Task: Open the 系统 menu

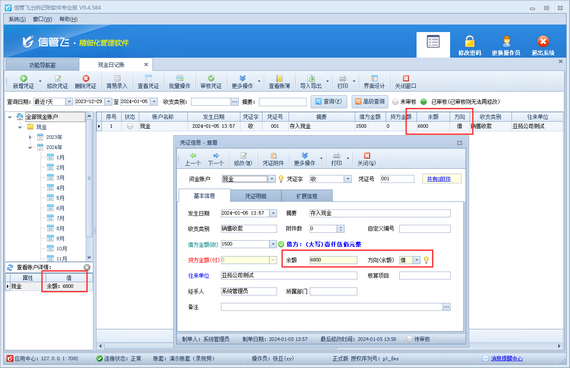Action: pyautogui.click(x=17, y=19)
